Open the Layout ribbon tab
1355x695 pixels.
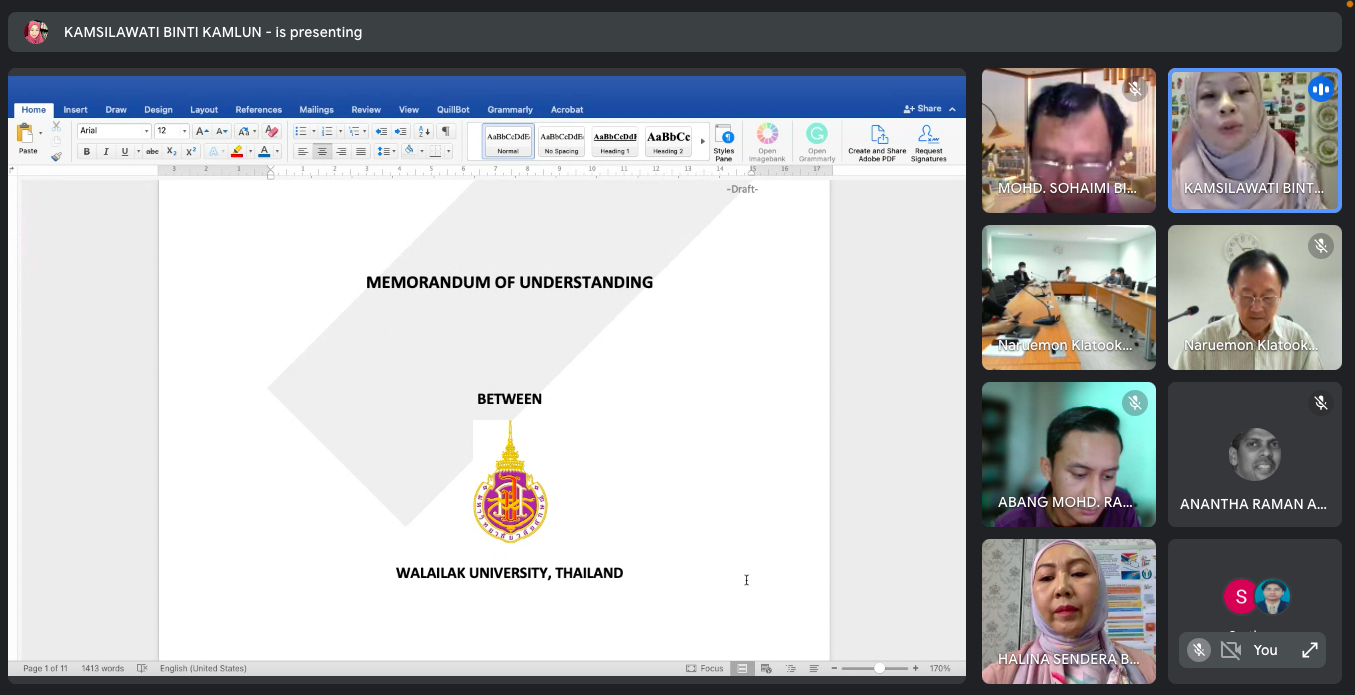pos(204,110)
